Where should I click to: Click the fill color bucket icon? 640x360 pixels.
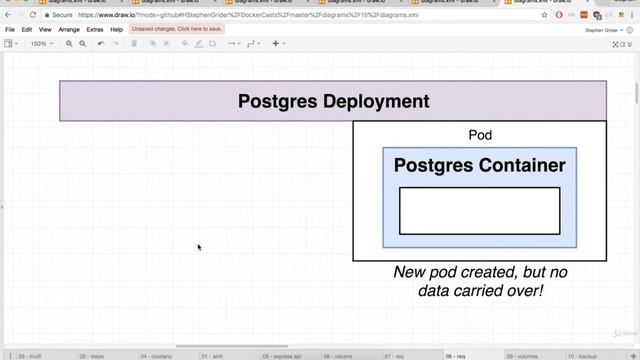tap(185, 44)
